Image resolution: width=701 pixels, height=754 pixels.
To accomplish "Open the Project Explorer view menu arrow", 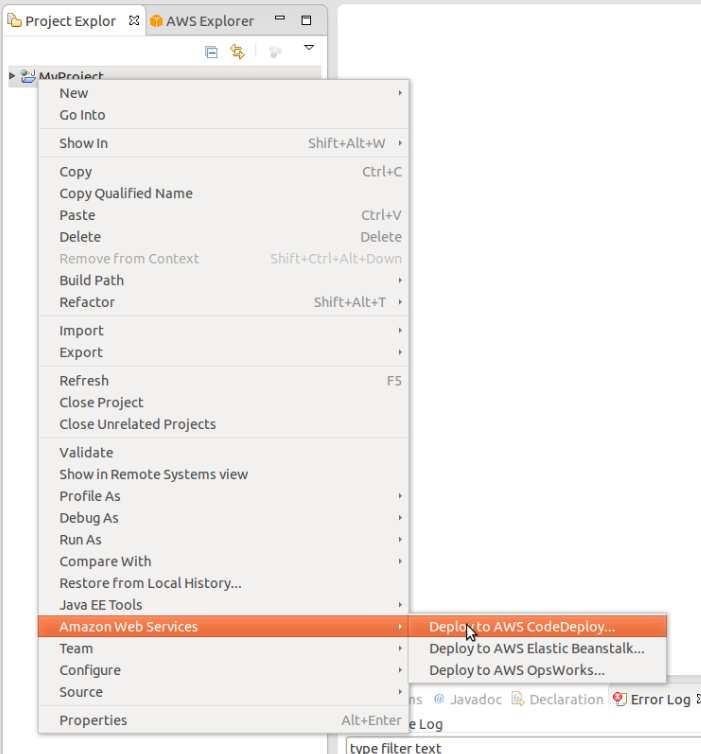I will coord(309,48).
